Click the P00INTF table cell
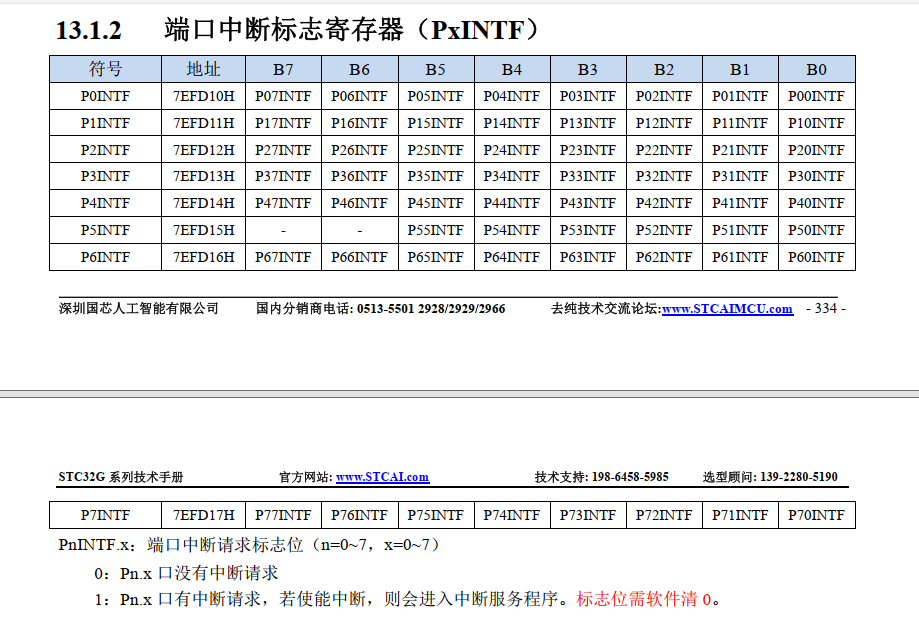The image size is (919, 619). [x=816, y=96]
